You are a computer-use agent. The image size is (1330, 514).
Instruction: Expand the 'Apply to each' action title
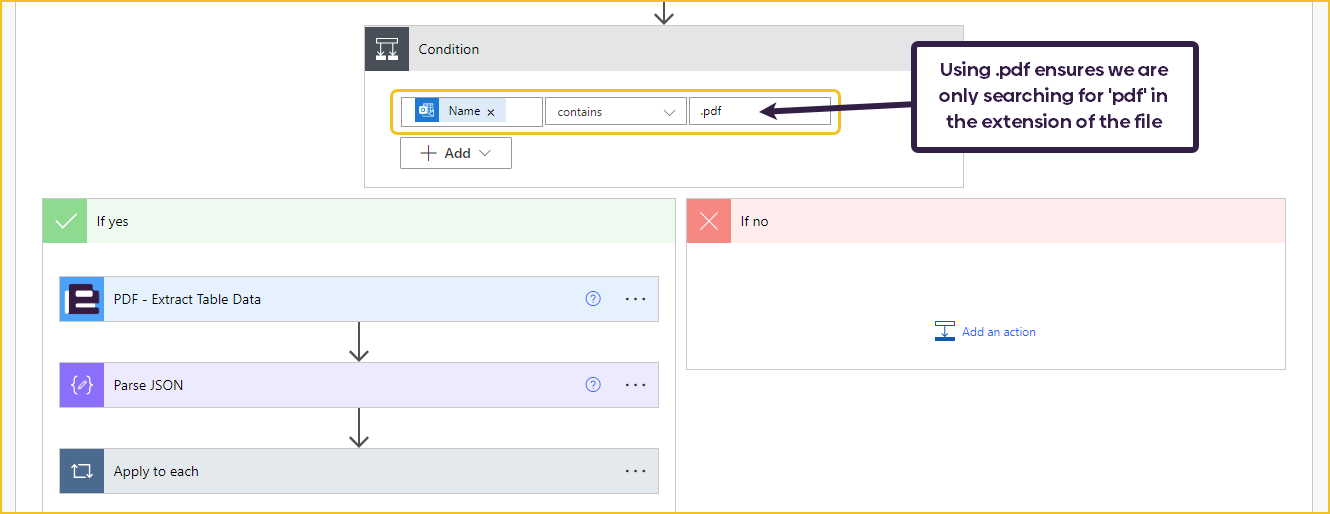pos(156,471)
